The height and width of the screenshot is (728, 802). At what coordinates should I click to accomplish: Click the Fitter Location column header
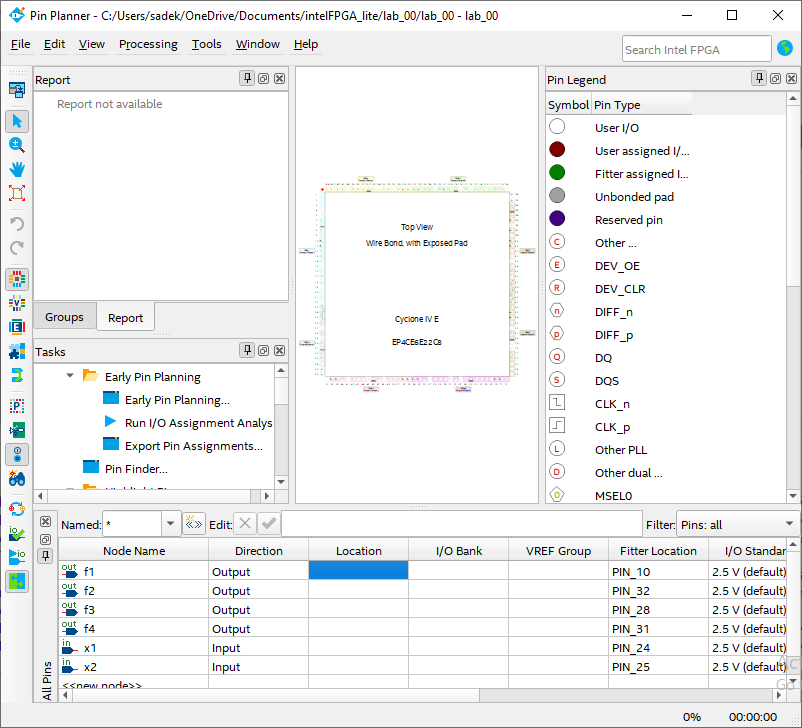pos(658,551)
